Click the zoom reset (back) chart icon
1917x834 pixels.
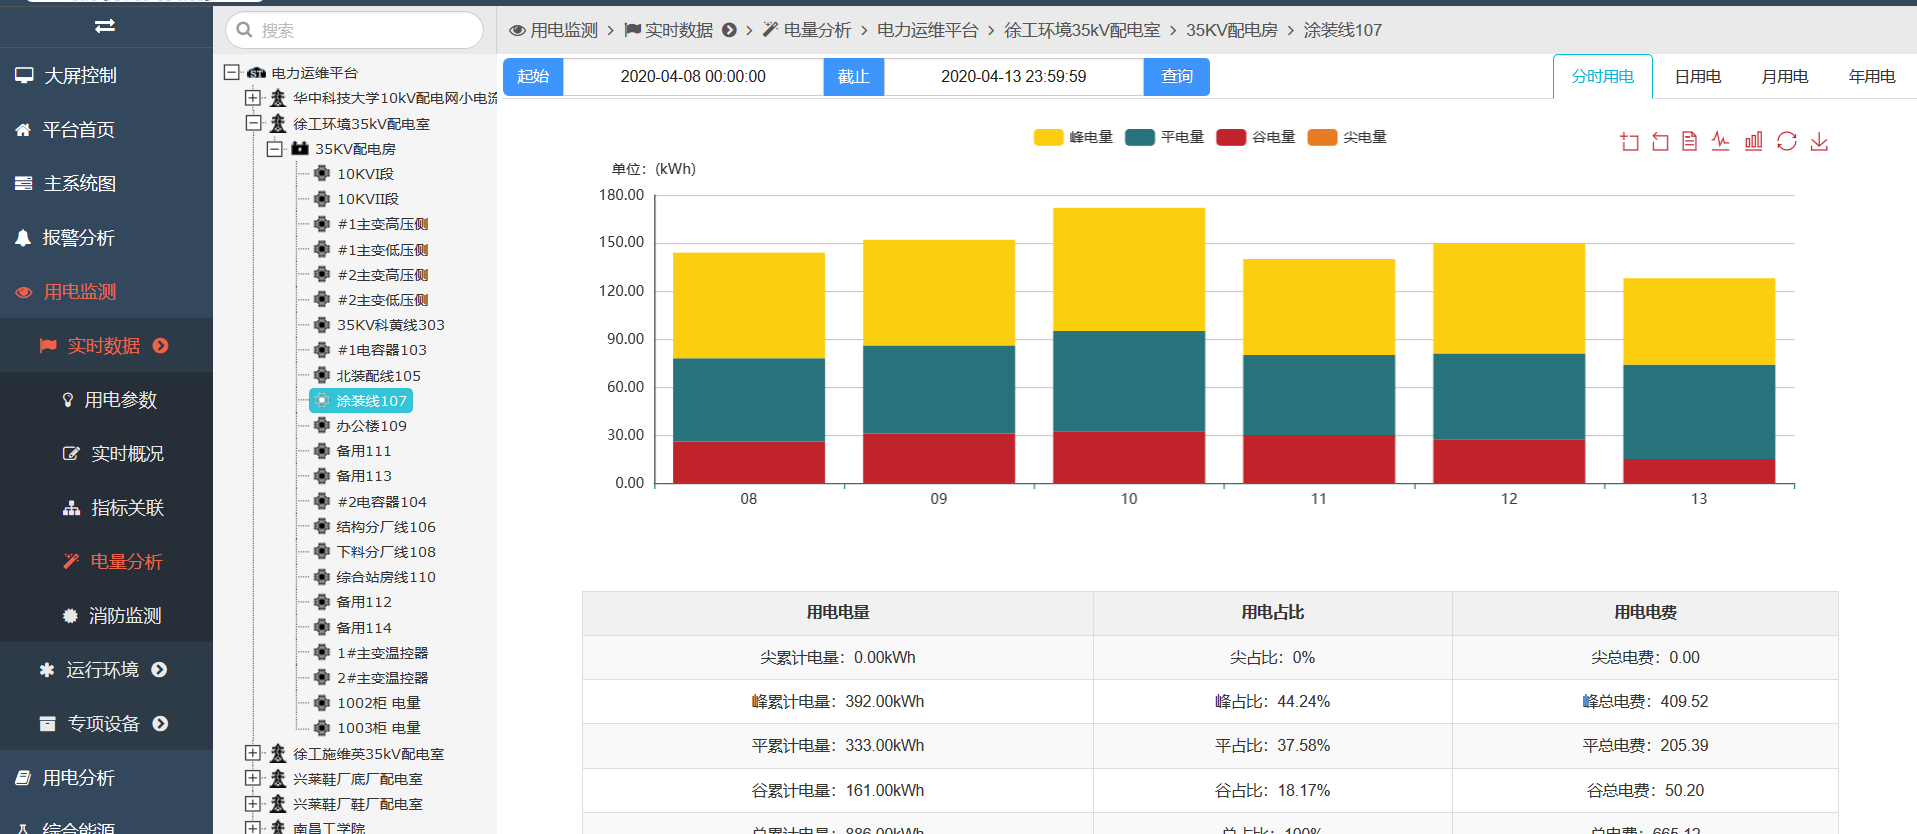click(1660, 142)
